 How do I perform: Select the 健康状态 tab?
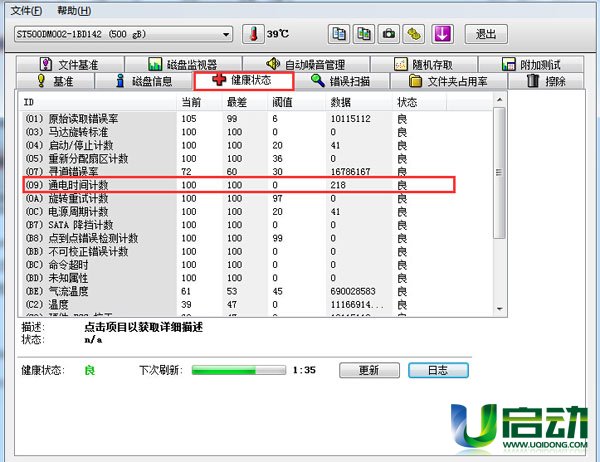243,81
